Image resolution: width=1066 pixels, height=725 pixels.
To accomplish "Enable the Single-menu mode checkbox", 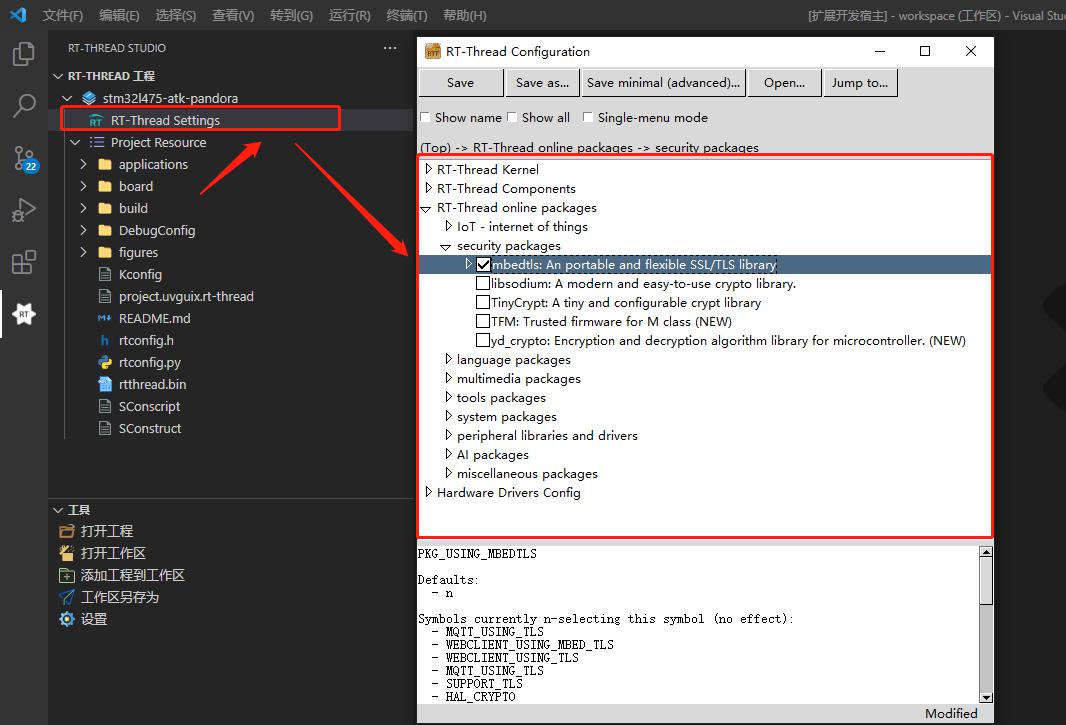I will point(588,117).
